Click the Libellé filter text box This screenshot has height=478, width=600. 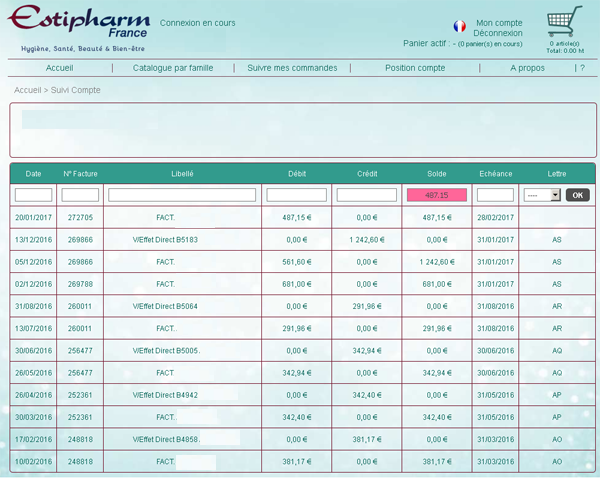[182, 195]
